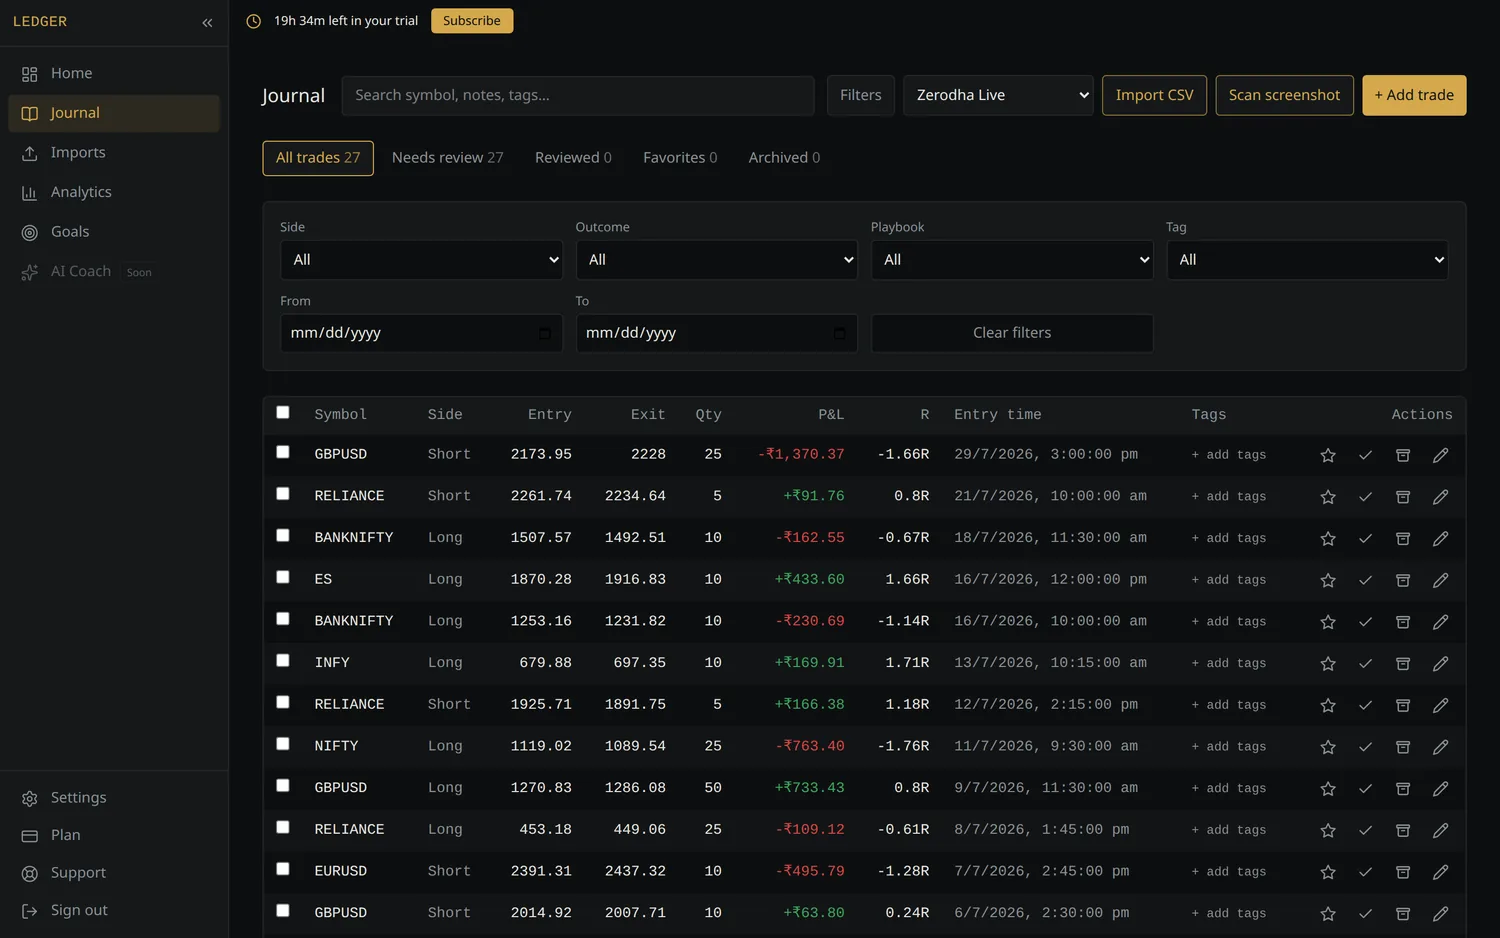Open the Imports page icon
Image resolution: width=1500 pixels, height=938 pixels.
click(x=30, y=153)
